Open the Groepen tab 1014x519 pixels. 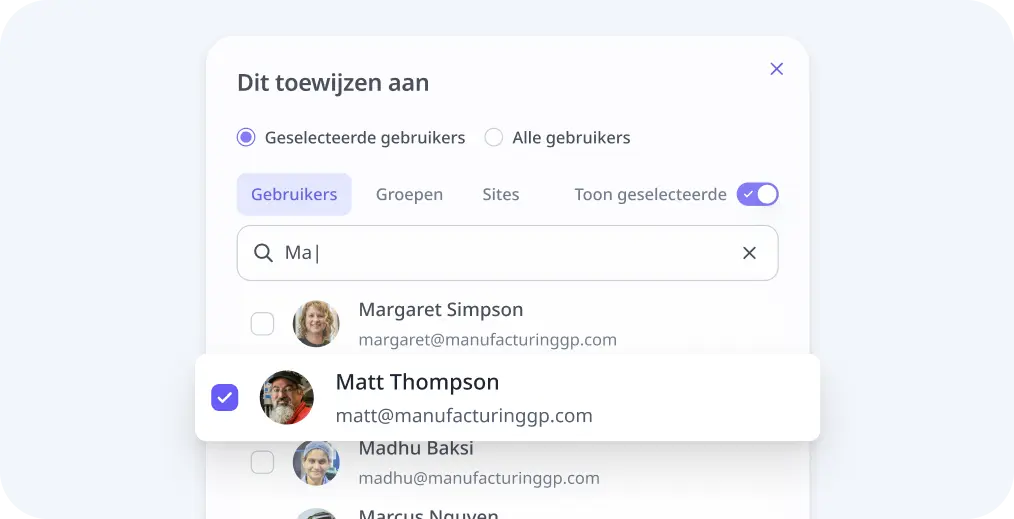coord(409,195)
